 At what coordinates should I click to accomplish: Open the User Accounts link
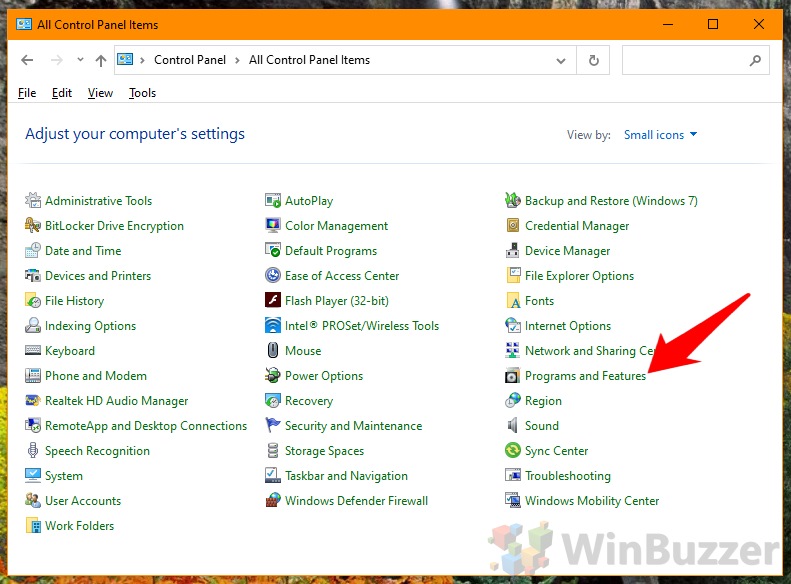(x=83, y=501)
